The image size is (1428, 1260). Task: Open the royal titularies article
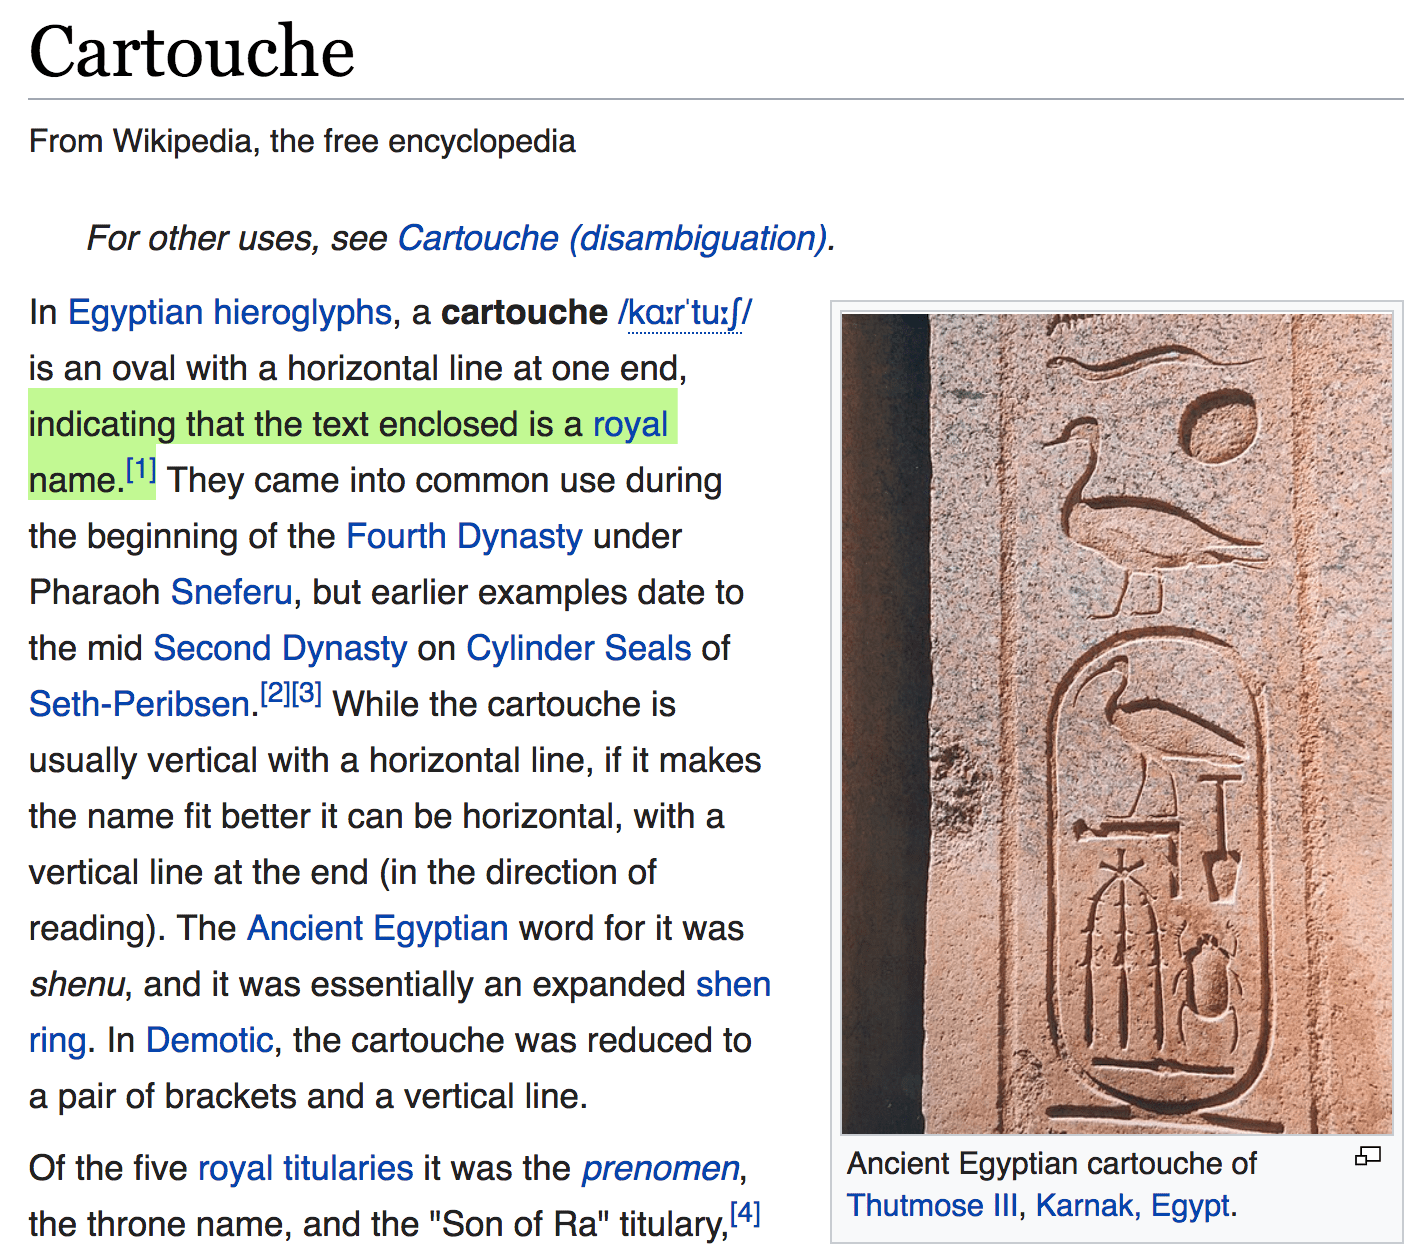tap(304, 1168)
